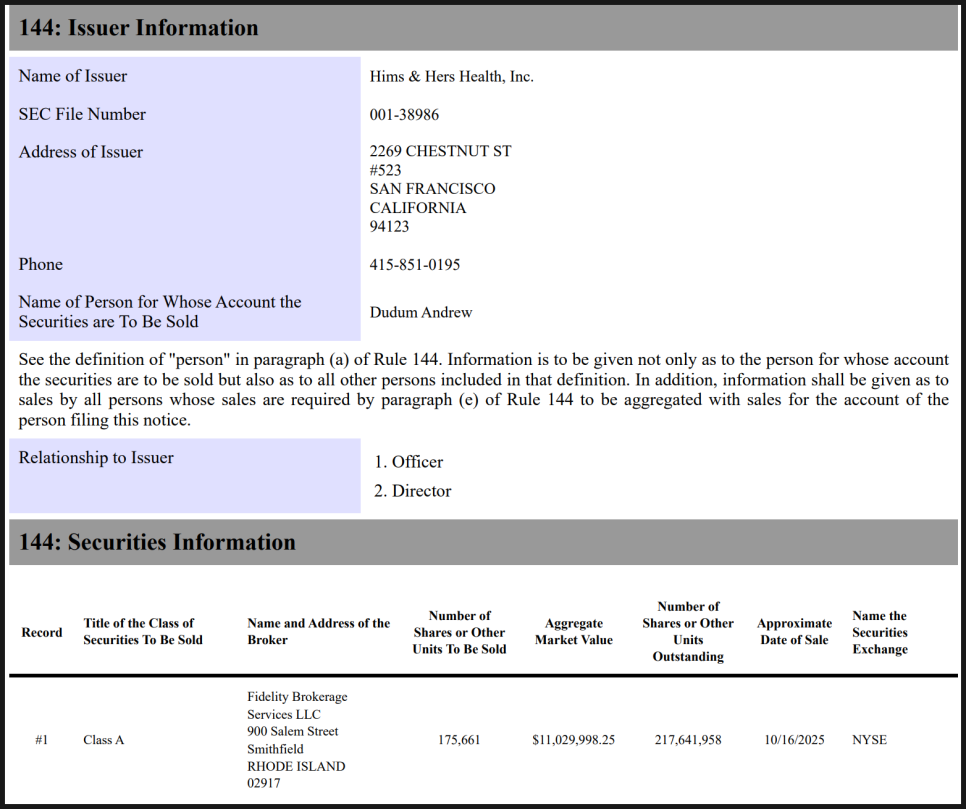
Task: Click the "Relationship to Issuer" label
Action: (96, 458)
